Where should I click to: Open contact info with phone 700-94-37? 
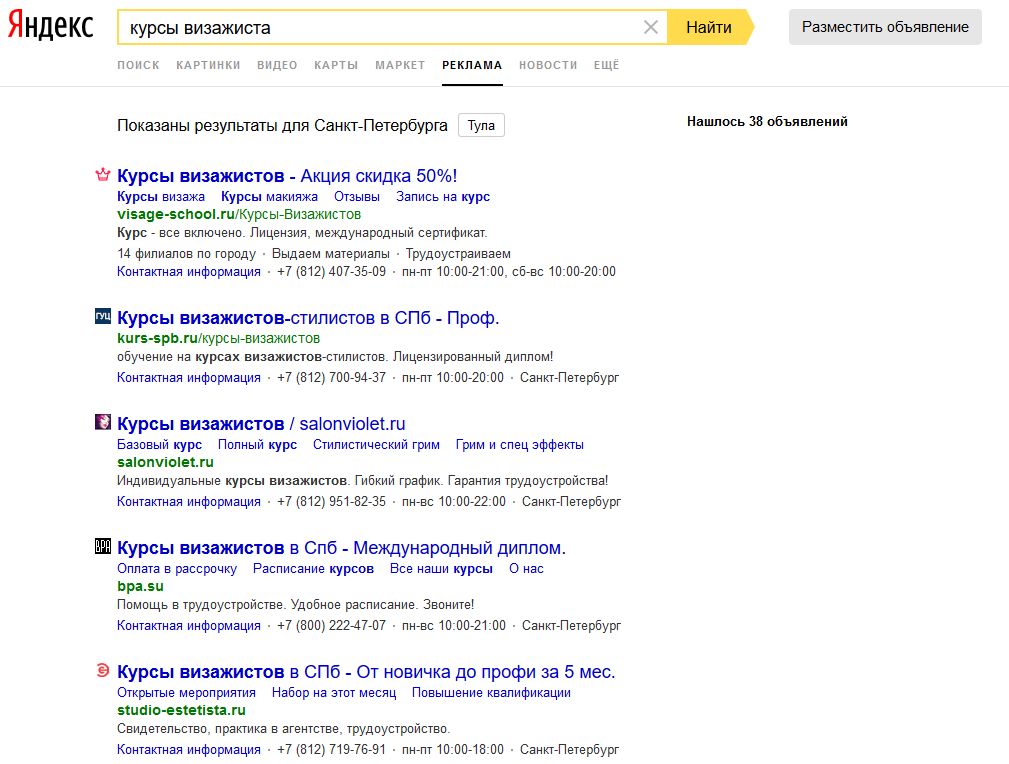(x=189, y=377)
